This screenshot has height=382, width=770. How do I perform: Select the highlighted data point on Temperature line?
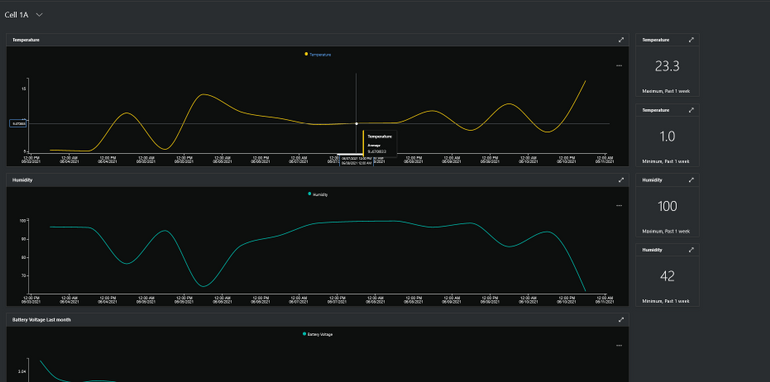(x=357, y=124)
